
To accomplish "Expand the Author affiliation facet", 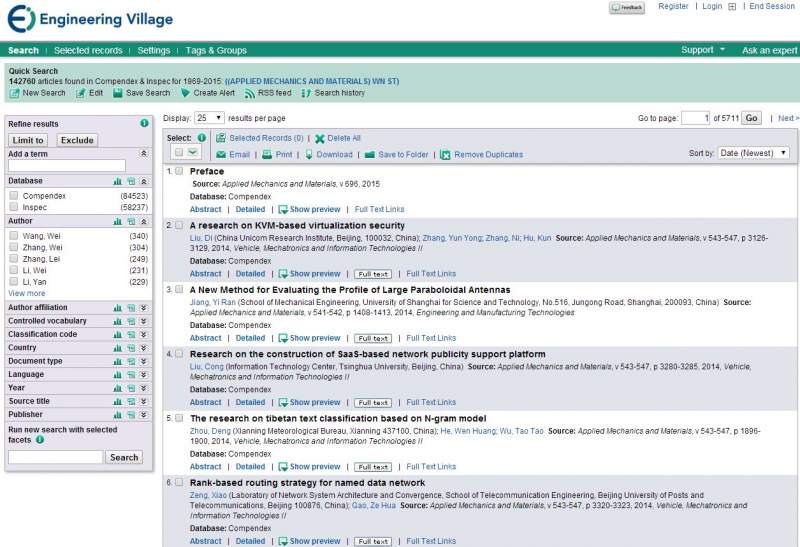I will 144,308.
